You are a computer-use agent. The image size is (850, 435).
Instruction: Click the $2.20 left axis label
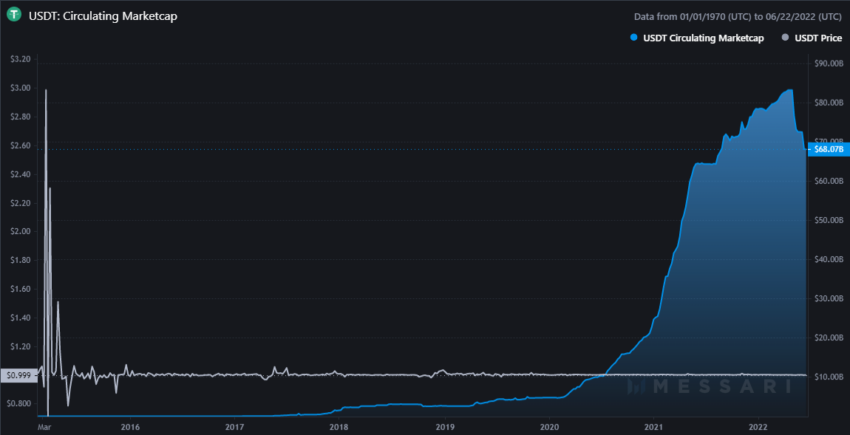pos(20,203)
